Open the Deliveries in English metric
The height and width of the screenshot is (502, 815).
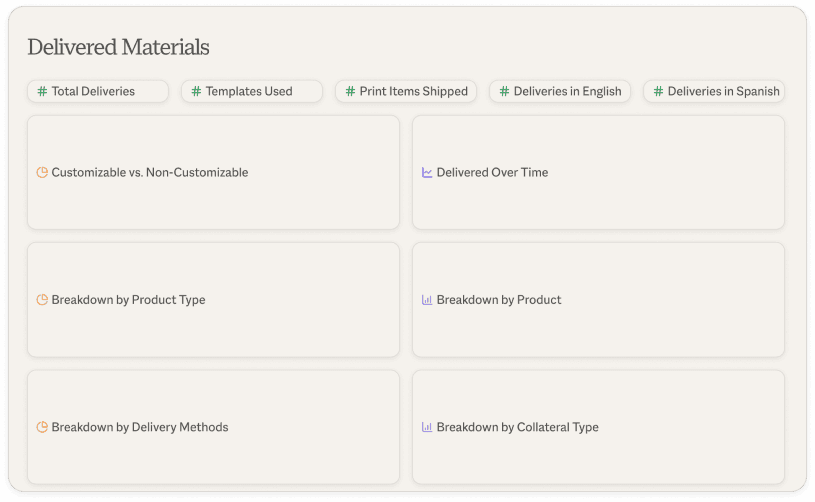560,91
